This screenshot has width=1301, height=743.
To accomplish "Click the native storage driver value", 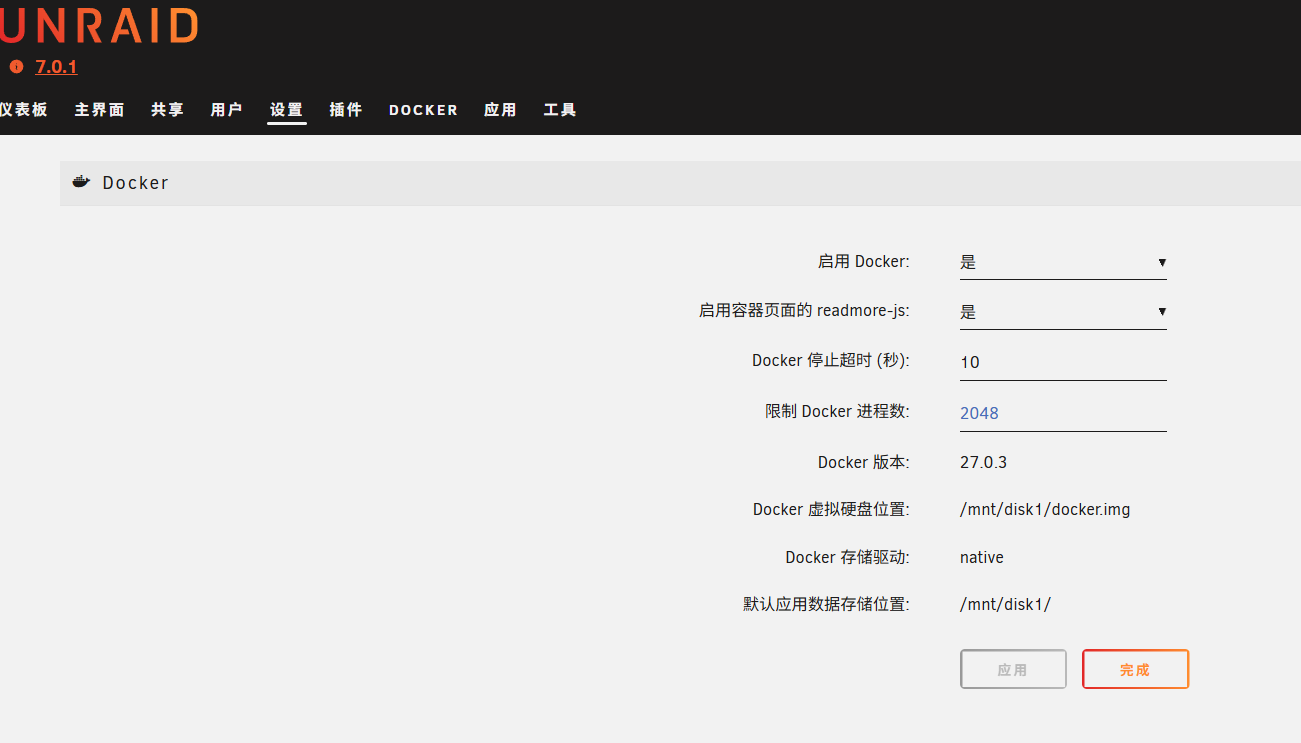I will tap(982, 557).
